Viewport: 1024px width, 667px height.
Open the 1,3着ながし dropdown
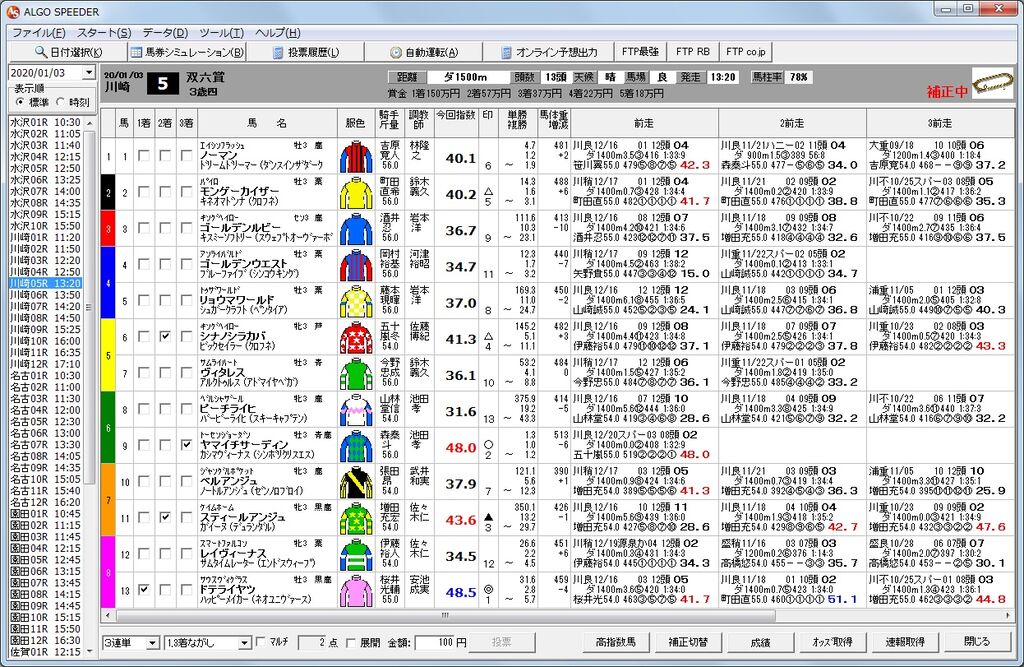pyautogui.click(x=244, y=643)
